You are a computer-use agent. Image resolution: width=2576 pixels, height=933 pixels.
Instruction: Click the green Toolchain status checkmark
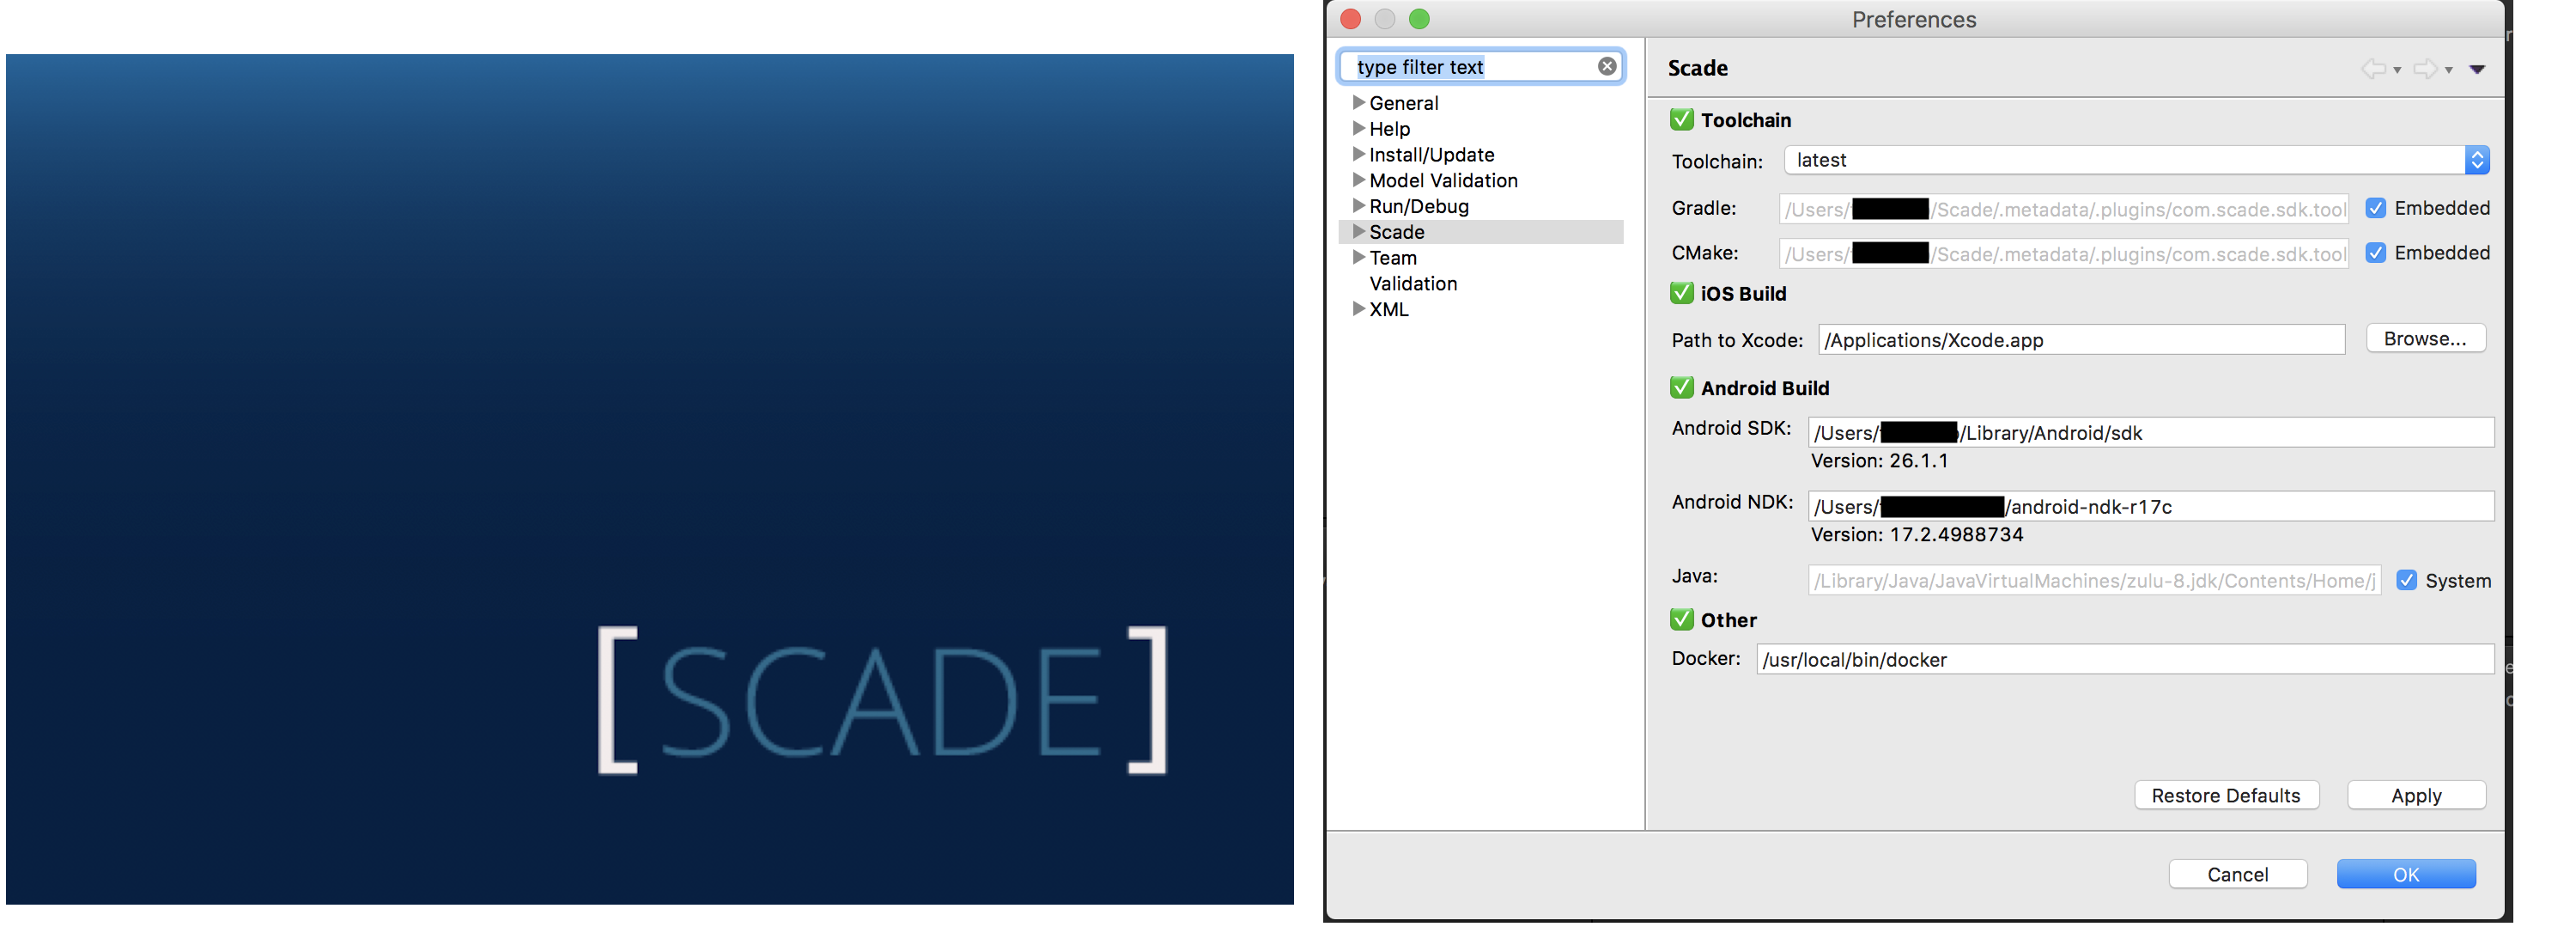pos(1681,120)
